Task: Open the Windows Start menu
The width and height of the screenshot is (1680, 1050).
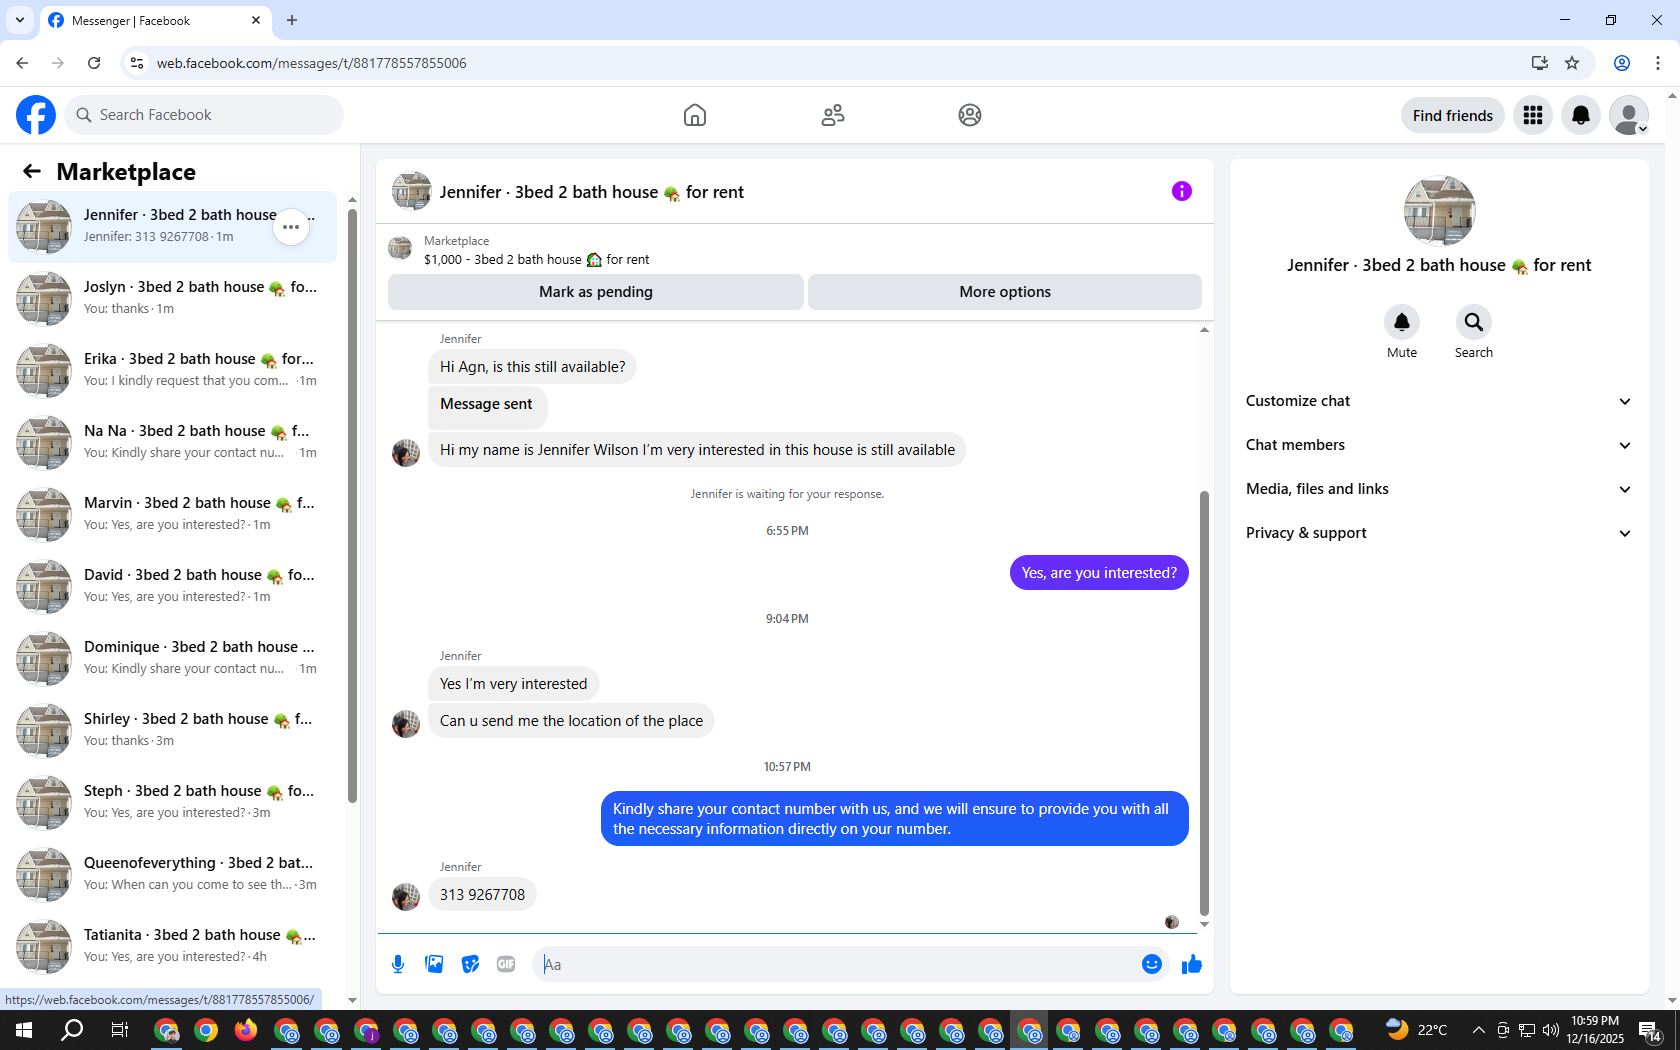Action: [24, 1030]
